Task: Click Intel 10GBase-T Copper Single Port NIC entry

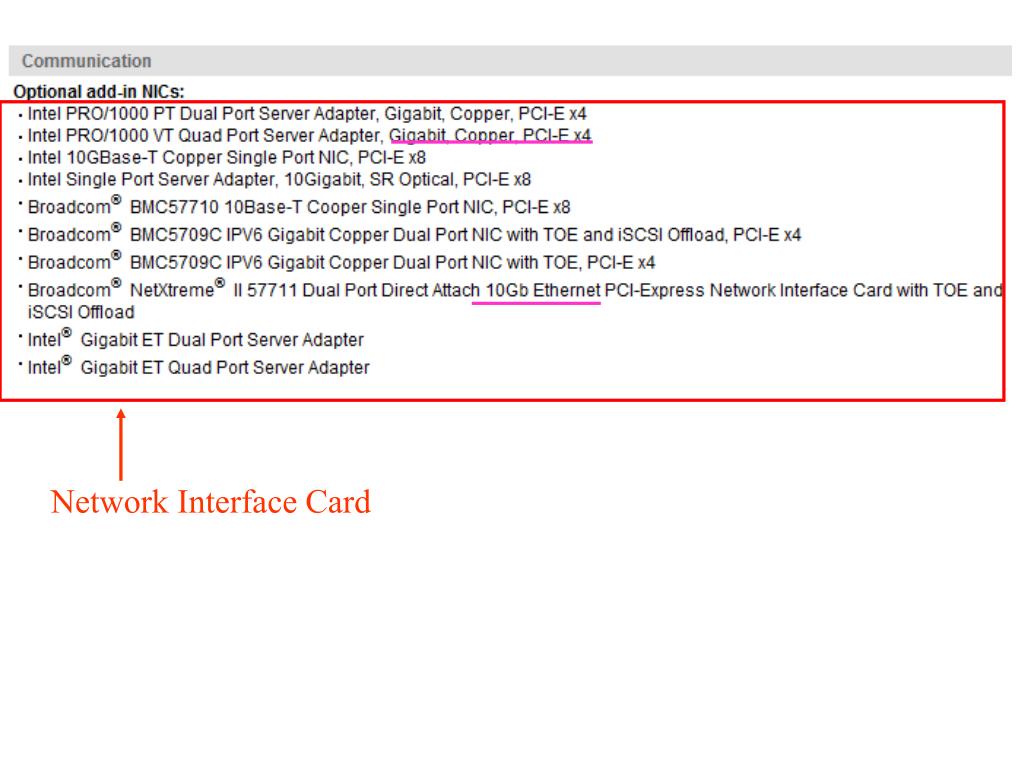Action: point(227,157)
